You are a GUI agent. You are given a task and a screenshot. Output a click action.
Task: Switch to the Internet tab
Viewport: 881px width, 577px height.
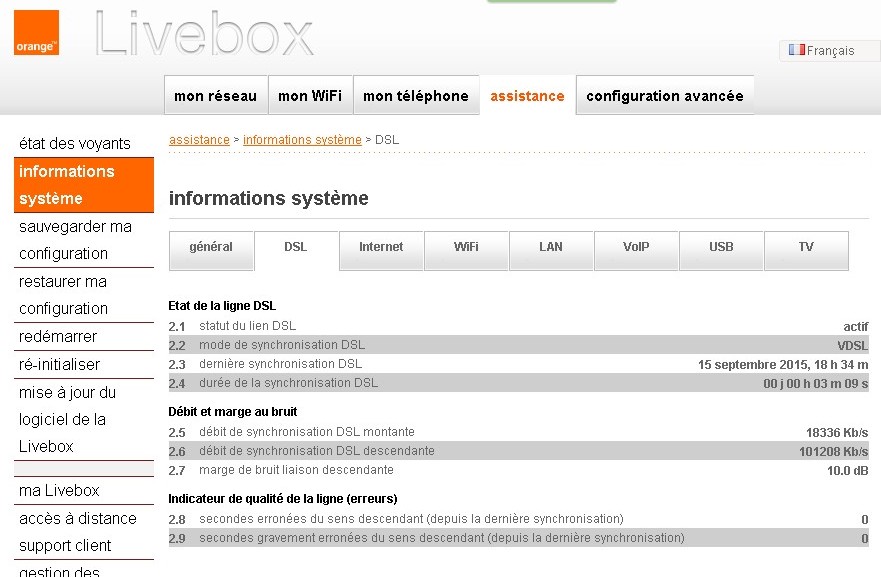click(x=381, y=247)
